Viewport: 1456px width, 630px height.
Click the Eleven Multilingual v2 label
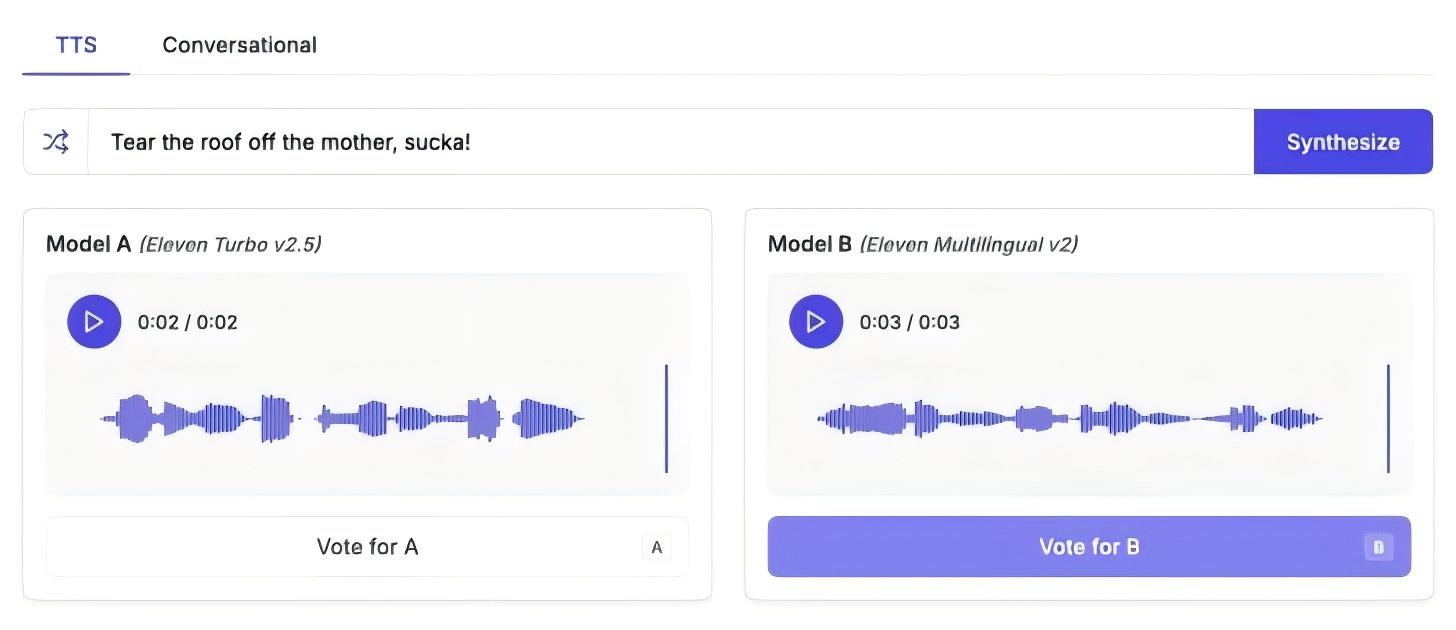(969, 244)
